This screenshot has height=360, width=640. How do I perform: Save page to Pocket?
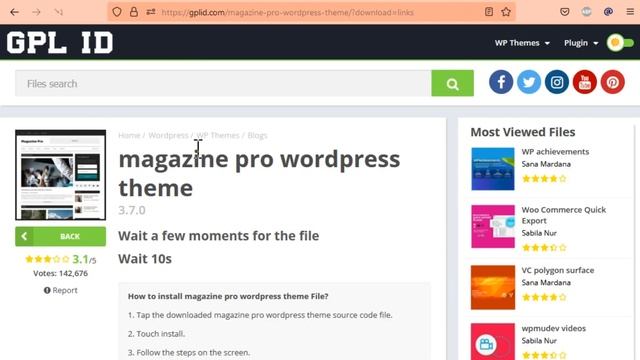point(564,12)
